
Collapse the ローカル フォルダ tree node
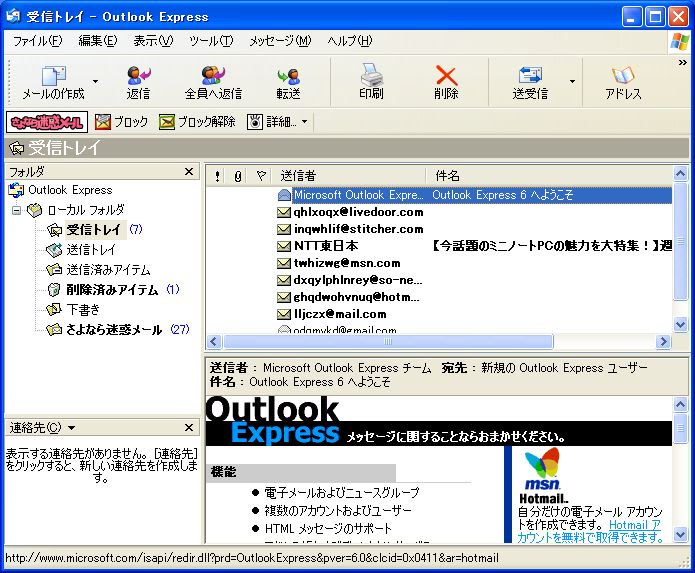[x=16, y=210]
